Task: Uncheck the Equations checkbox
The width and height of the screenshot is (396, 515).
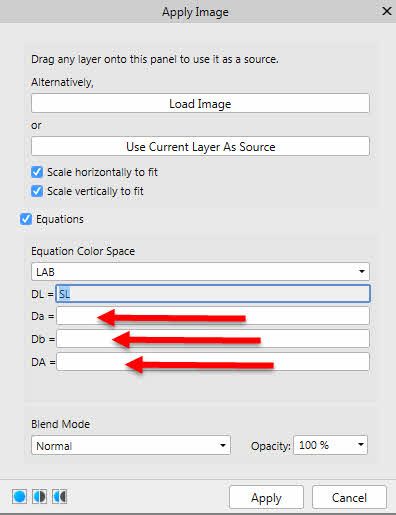Action: (26, 219)
